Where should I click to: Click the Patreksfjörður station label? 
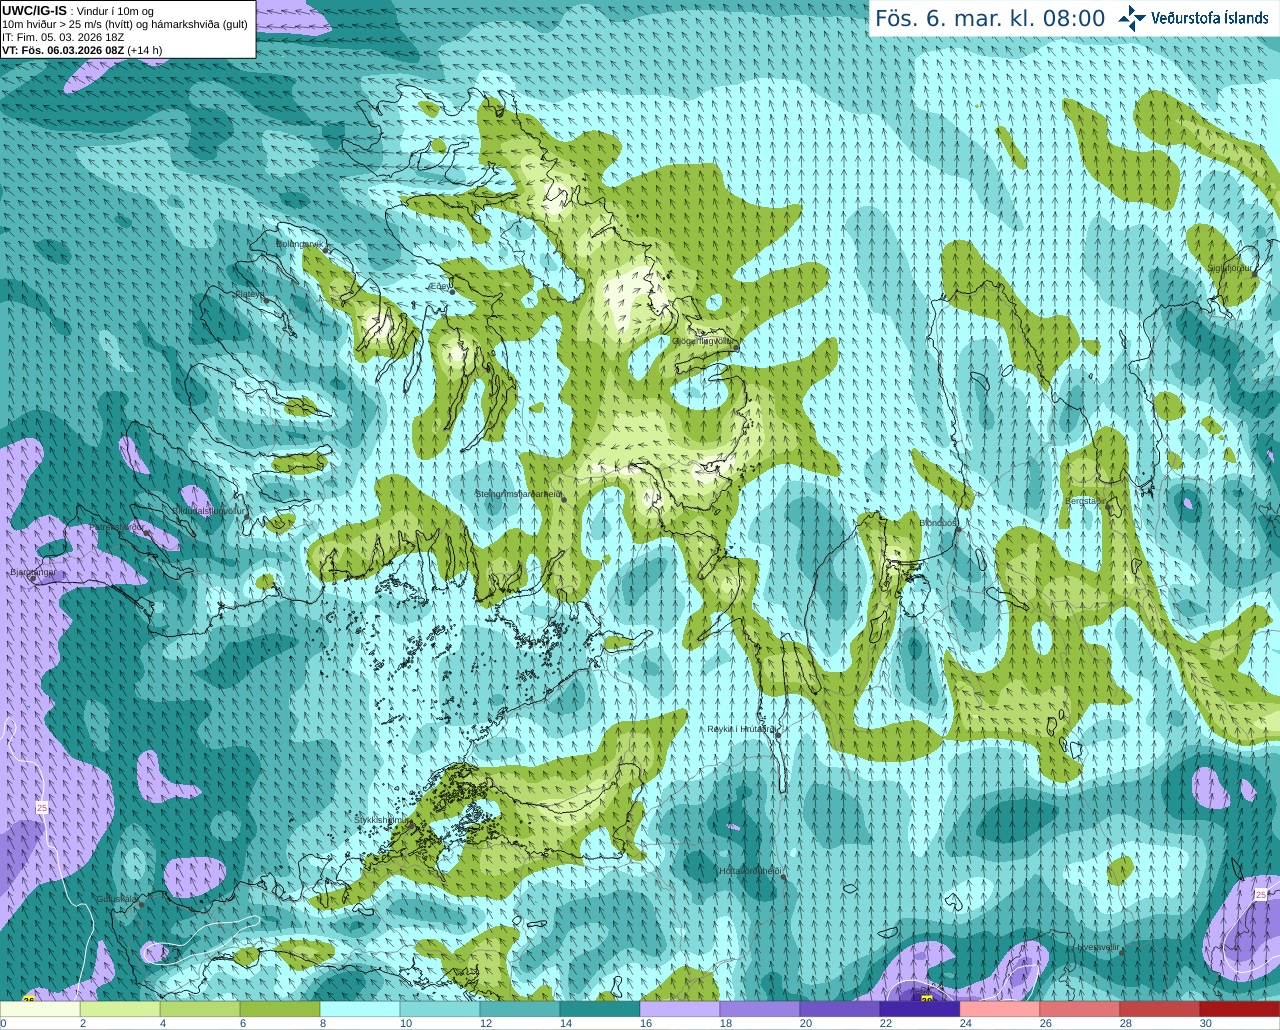tap(117, 526)
